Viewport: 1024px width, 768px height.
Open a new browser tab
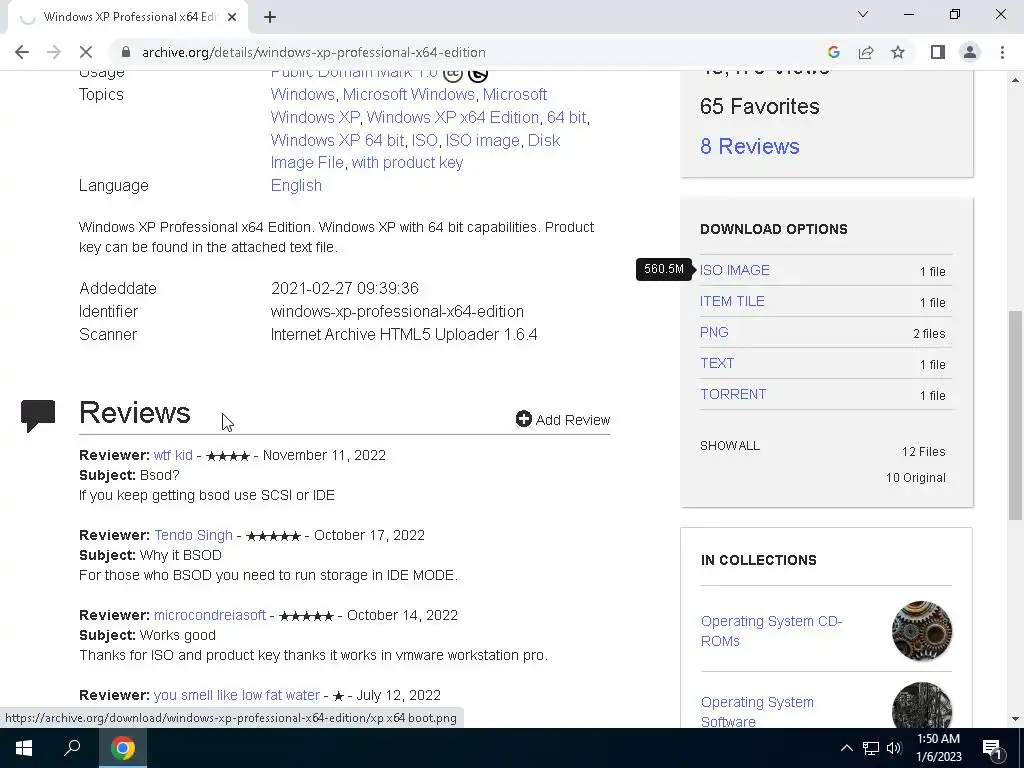coord(270,17)
